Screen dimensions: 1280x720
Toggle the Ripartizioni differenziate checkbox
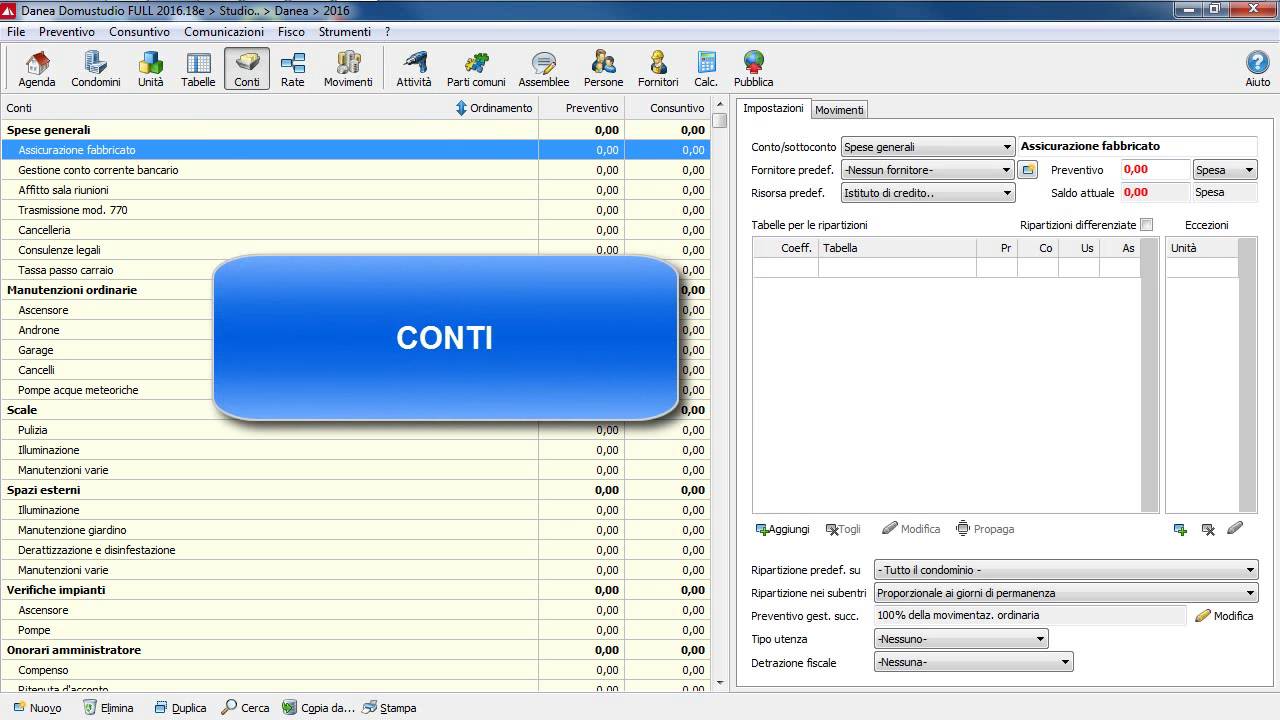pos(1147,225)
